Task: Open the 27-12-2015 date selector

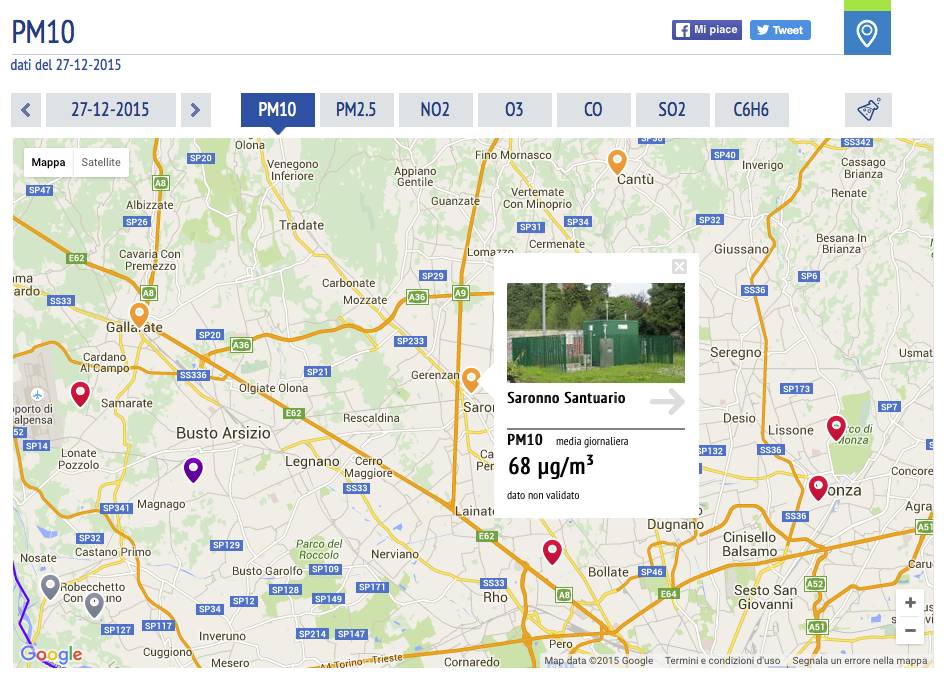Action: [110, 110]
